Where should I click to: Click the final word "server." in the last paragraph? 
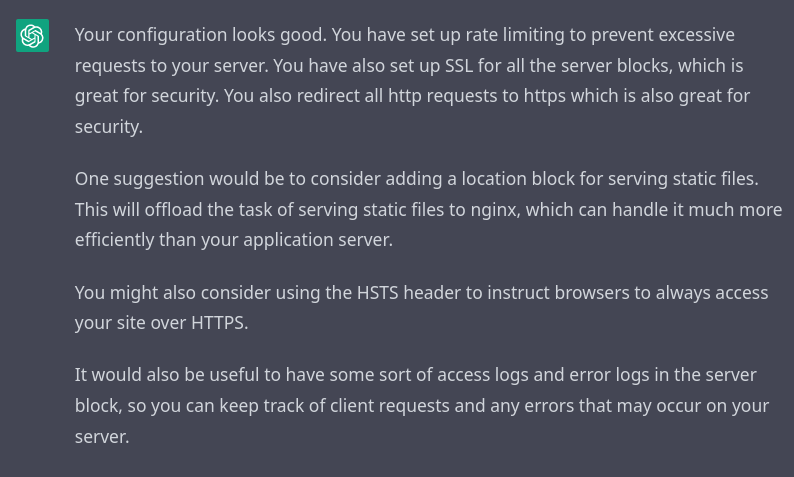102,438
